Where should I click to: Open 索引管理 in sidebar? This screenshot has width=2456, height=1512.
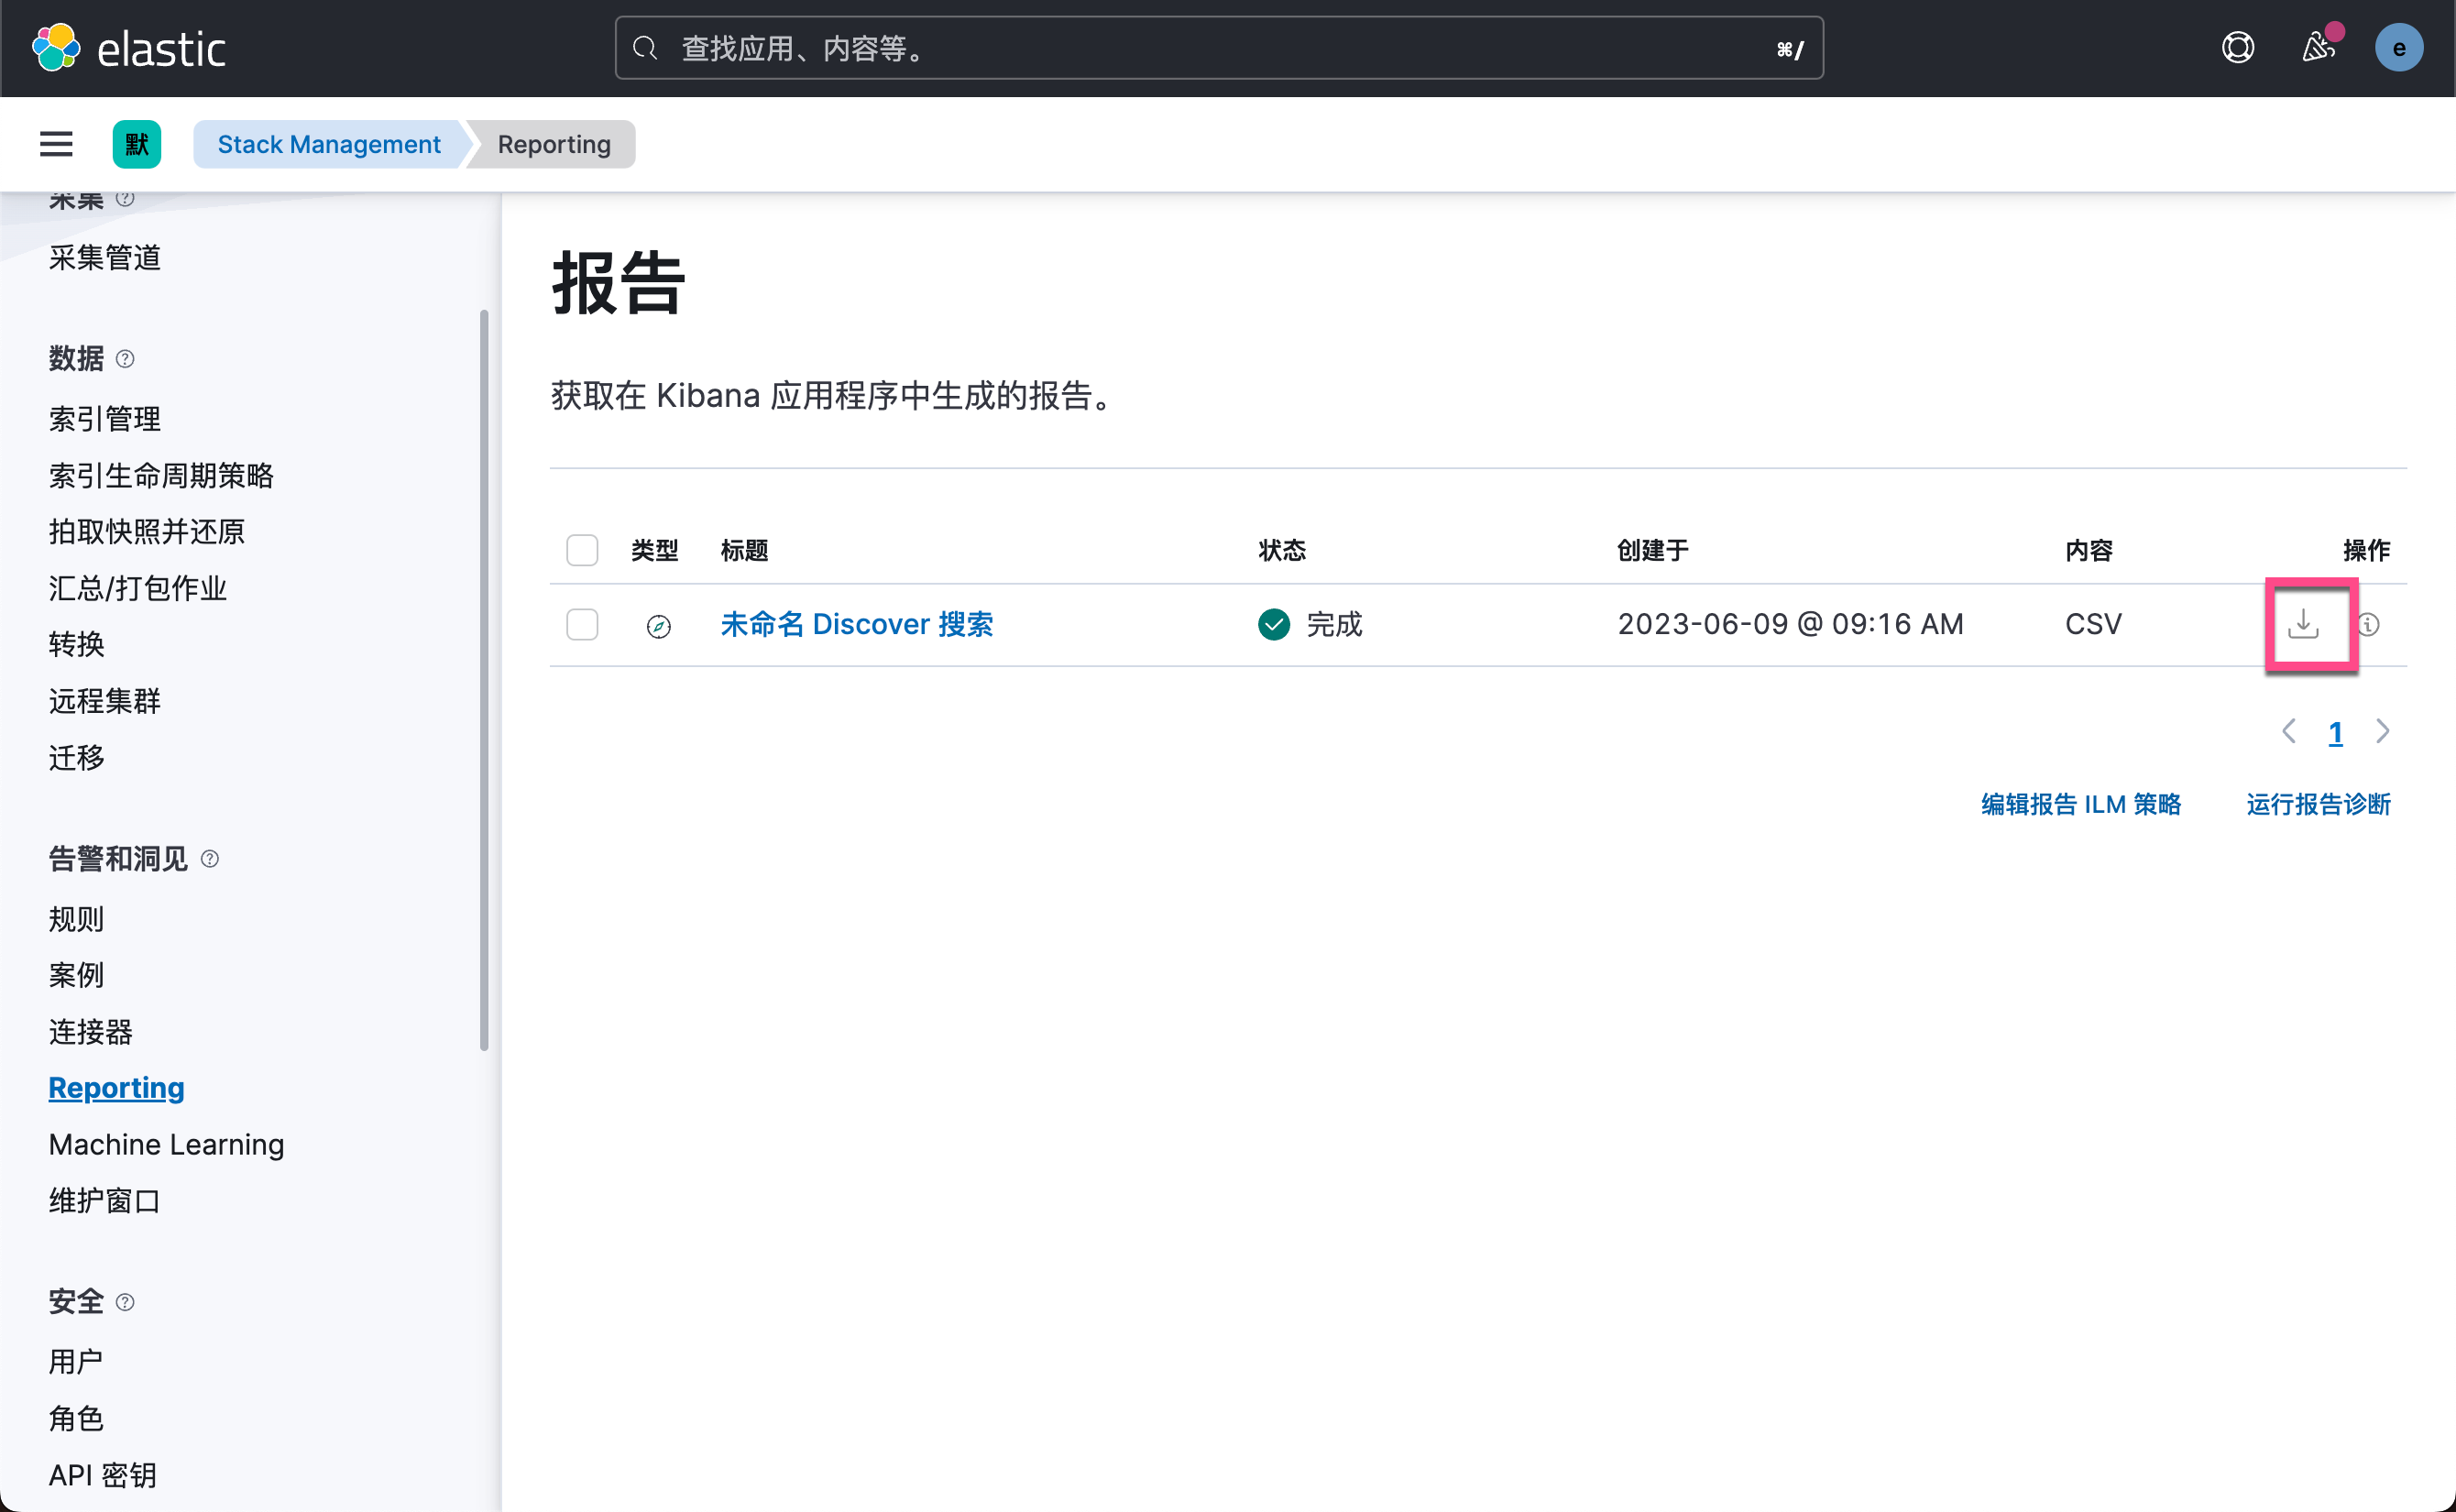(x=105, y=418)
